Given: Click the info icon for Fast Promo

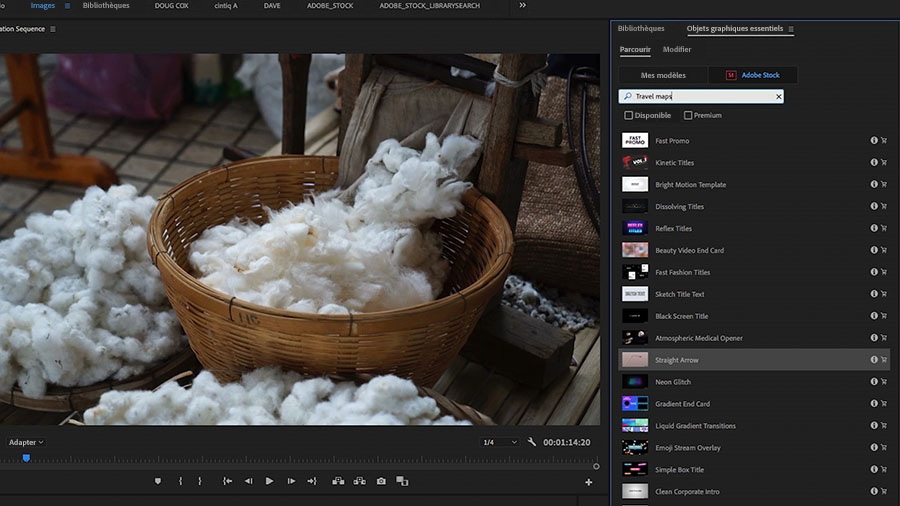Looking at the screenshot, I should [x=874, y=141].
